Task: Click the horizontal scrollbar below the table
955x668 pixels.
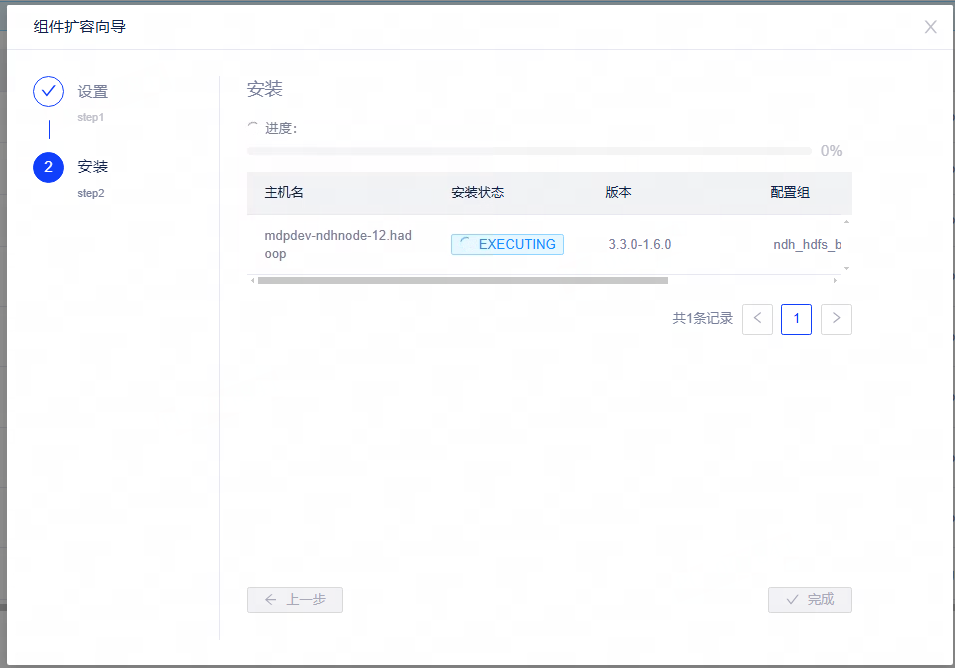Action: coord(464,280)
